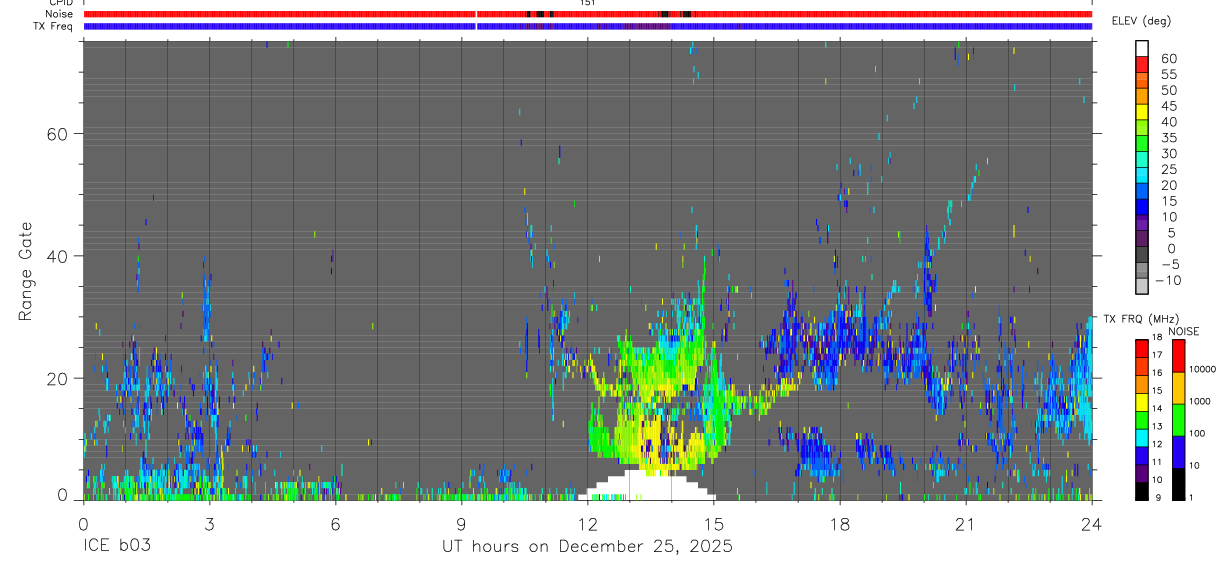The height and width of the screenshot is (567, 1228).
Task: Select the green 13–14 MHz TX FRQ swatch
Action: click(x=1142, y=419)
